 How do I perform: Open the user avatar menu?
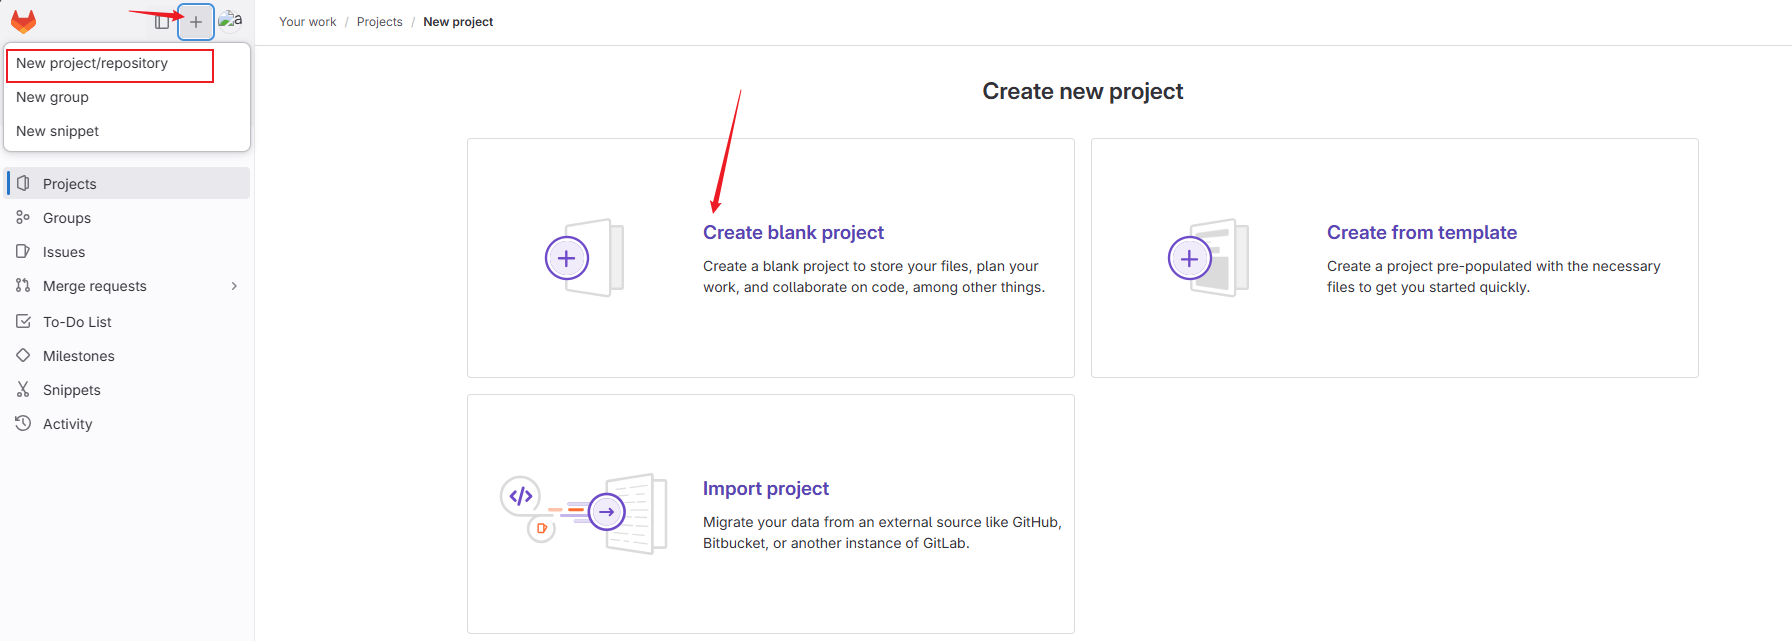pos(231,21)
